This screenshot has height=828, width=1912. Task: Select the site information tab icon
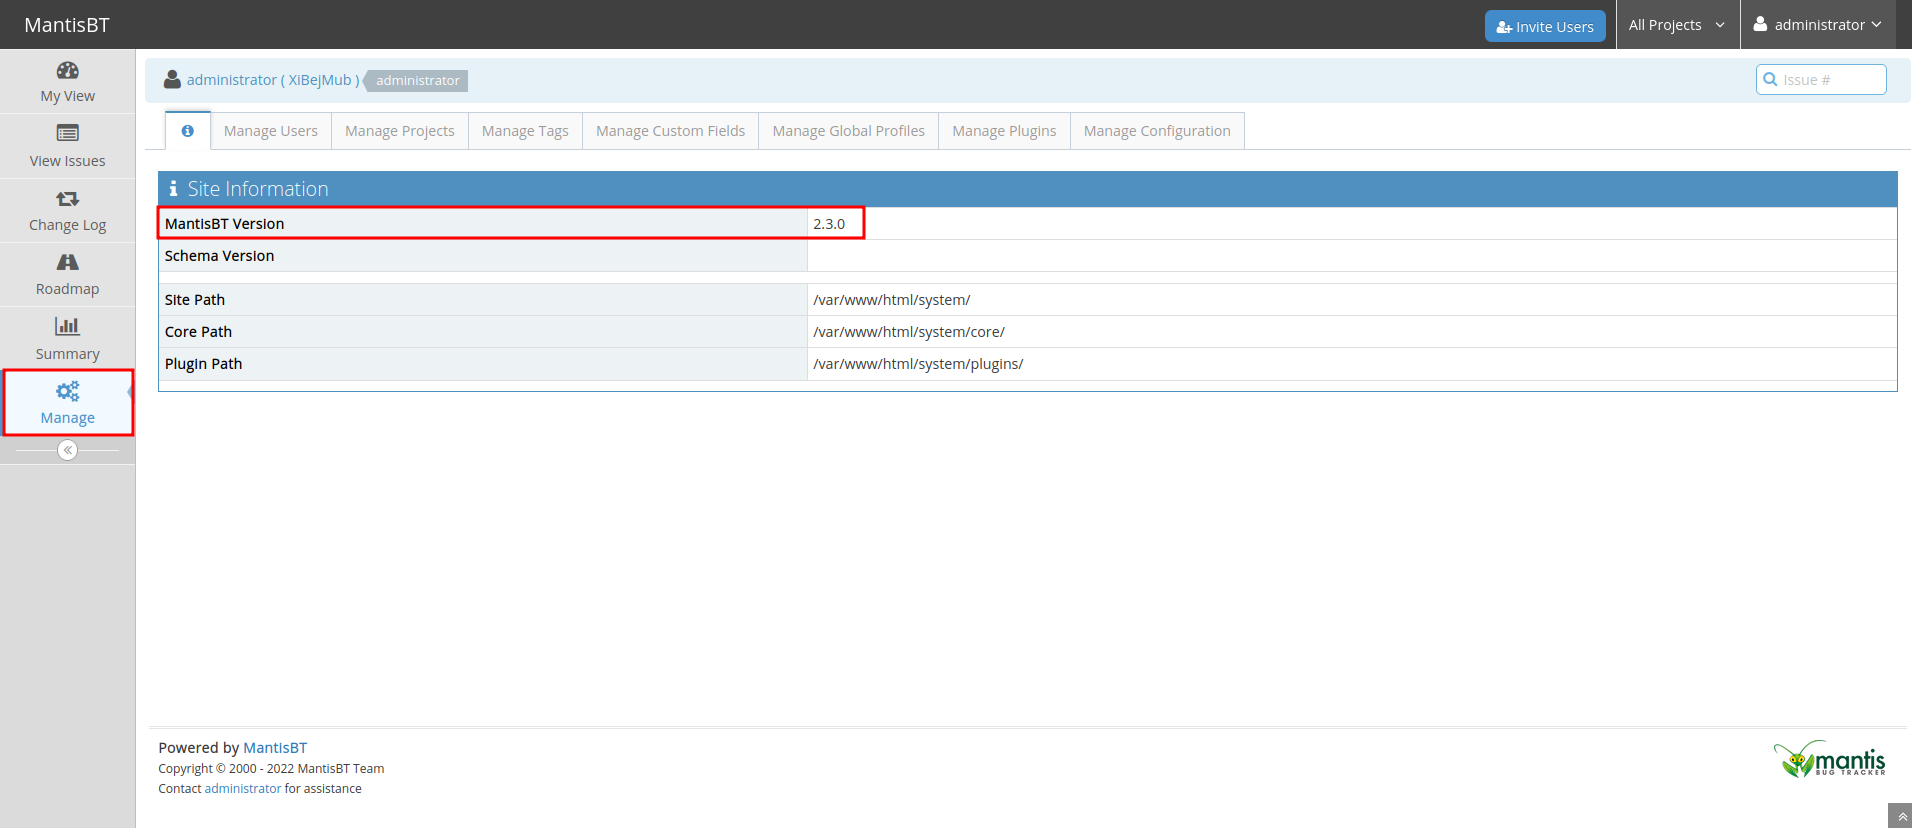click(x=187, y=131)
